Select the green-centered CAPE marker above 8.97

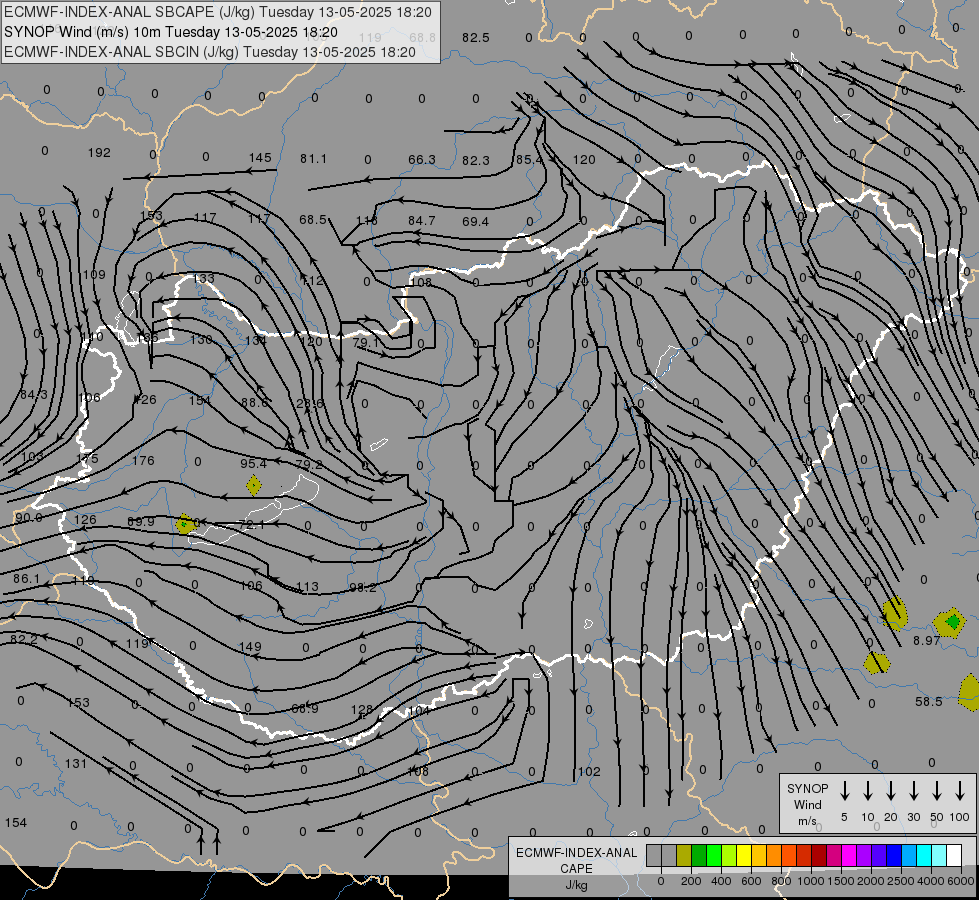[952, 622]
